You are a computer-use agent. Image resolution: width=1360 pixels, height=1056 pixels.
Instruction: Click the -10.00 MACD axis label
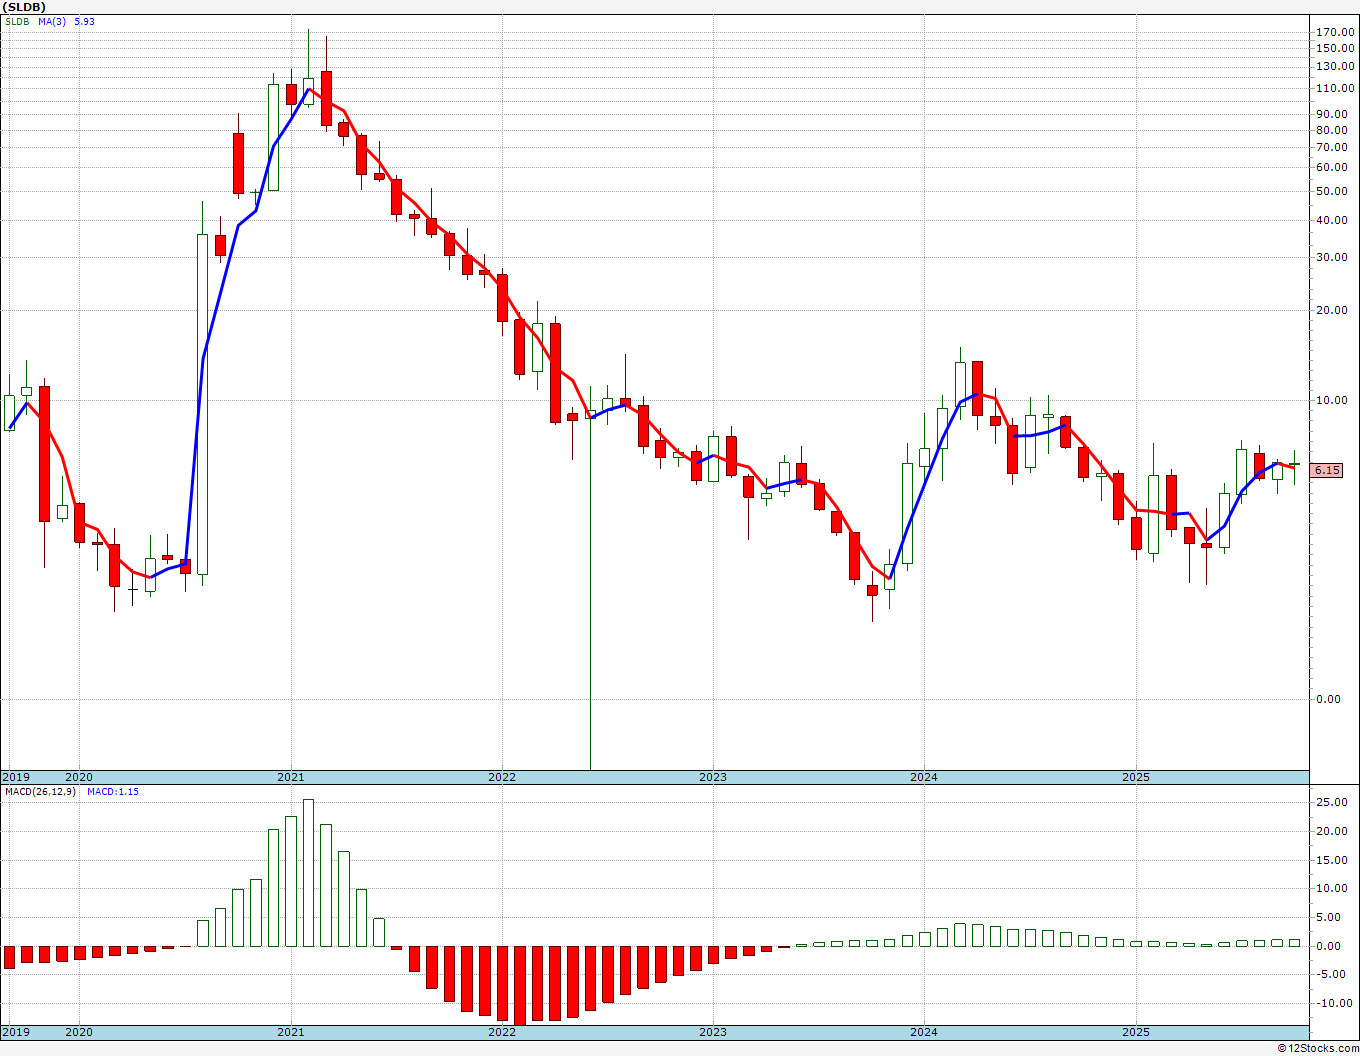click(1334, 1004)
